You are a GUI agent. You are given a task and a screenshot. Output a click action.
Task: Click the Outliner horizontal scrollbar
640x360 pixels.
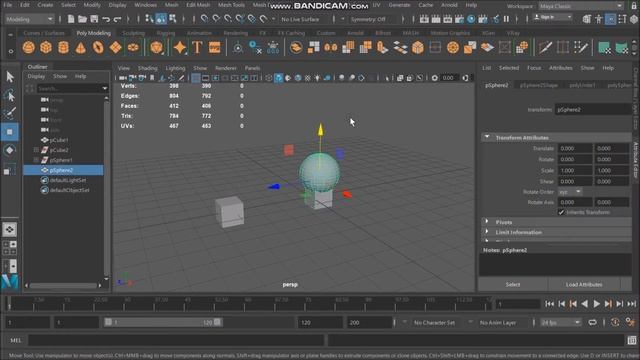tap(63, 285)
